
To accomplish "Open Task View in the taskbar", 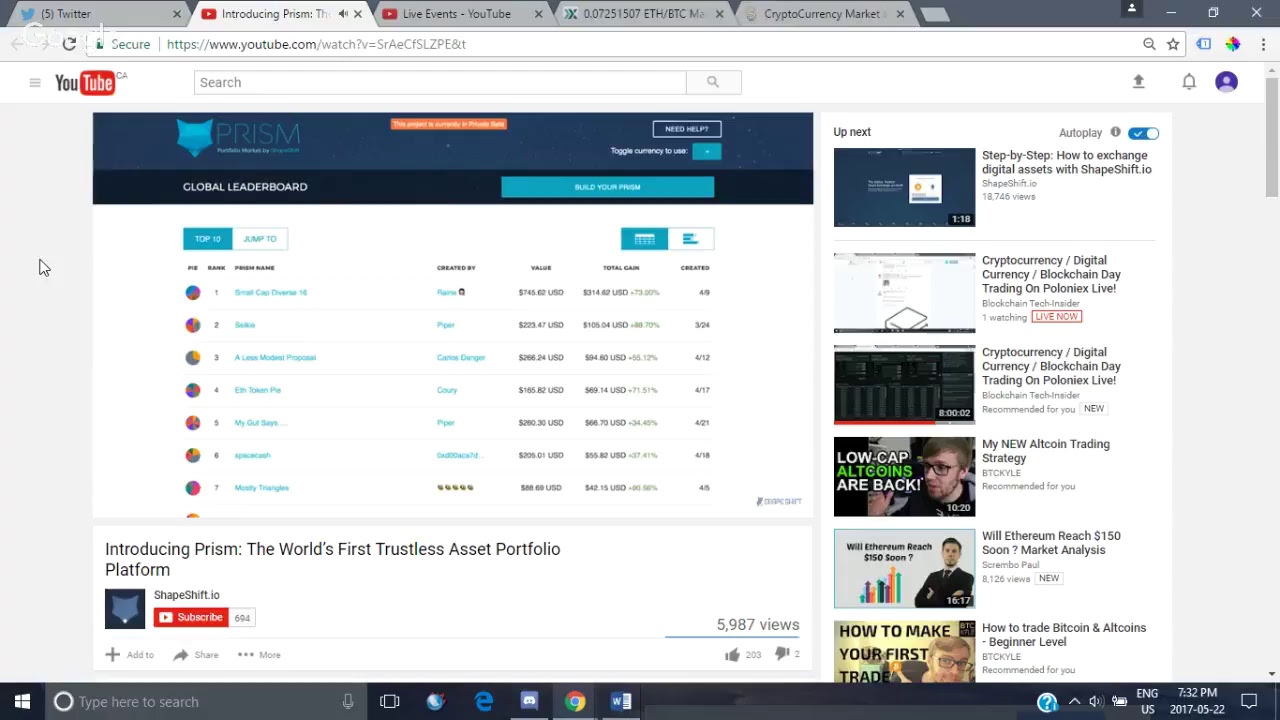I will pyautogui.click(x=390, y=702).
